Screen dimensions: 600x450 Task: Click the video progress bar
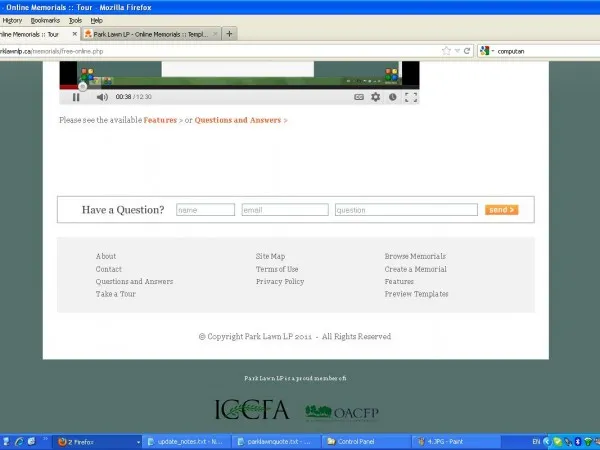tap(240, 89)
